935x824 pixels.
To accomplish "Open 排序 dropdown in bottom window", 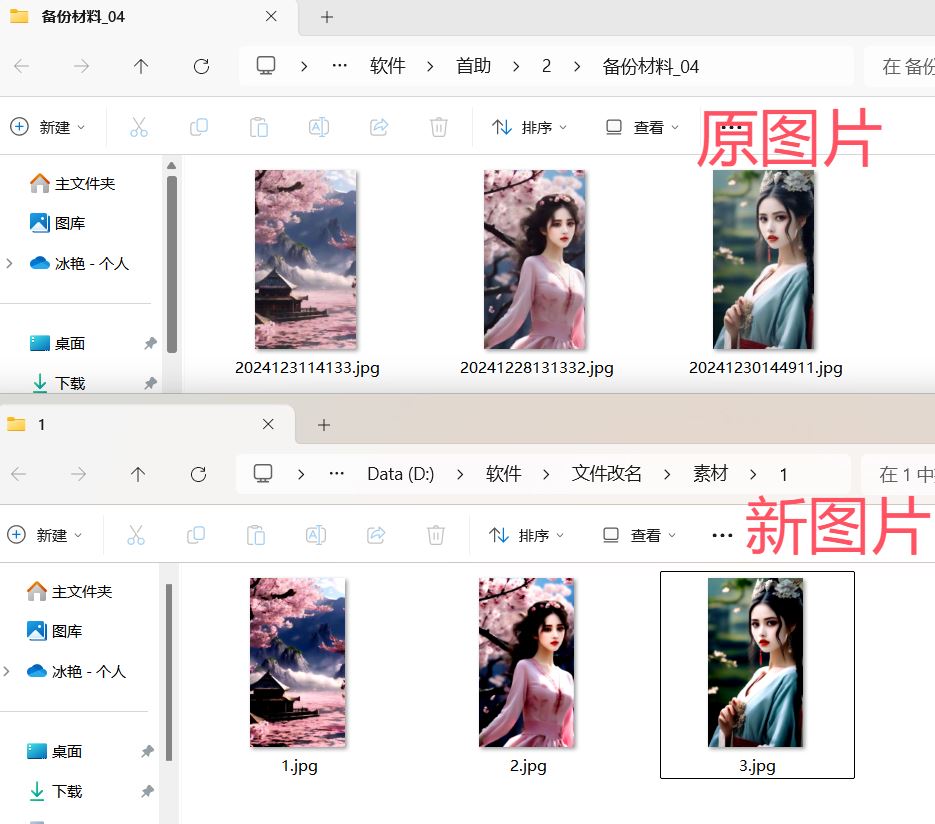I will (527, 535).
